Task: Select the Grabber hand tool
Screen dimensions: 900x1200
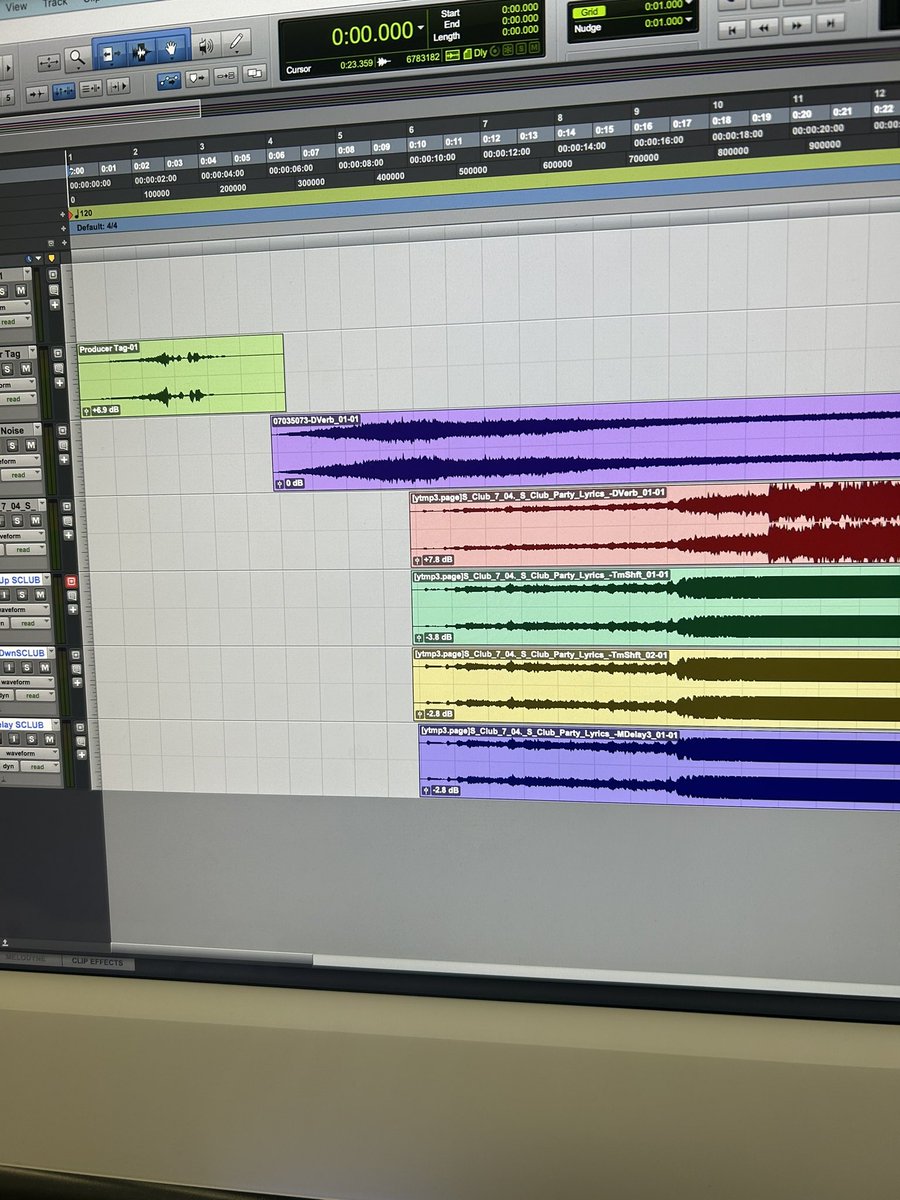Action: point(172,47)
